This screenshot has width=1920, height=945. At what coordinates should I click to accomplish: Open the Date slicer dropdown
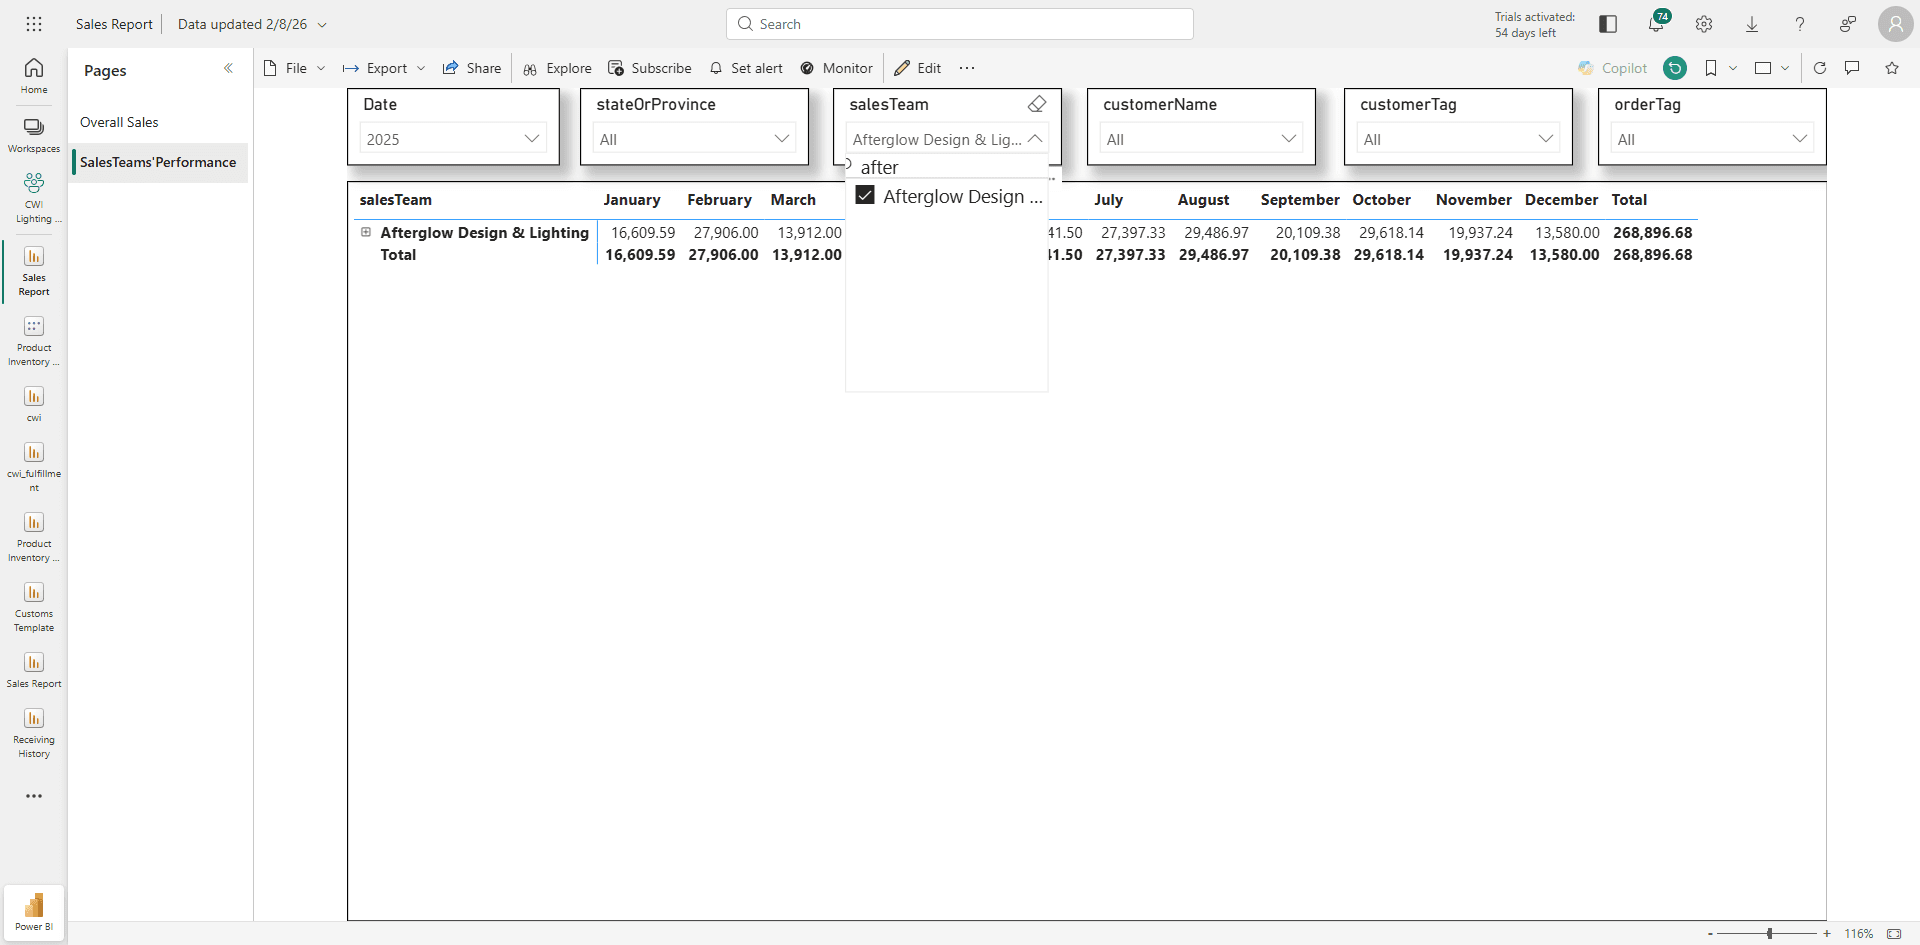453,139
